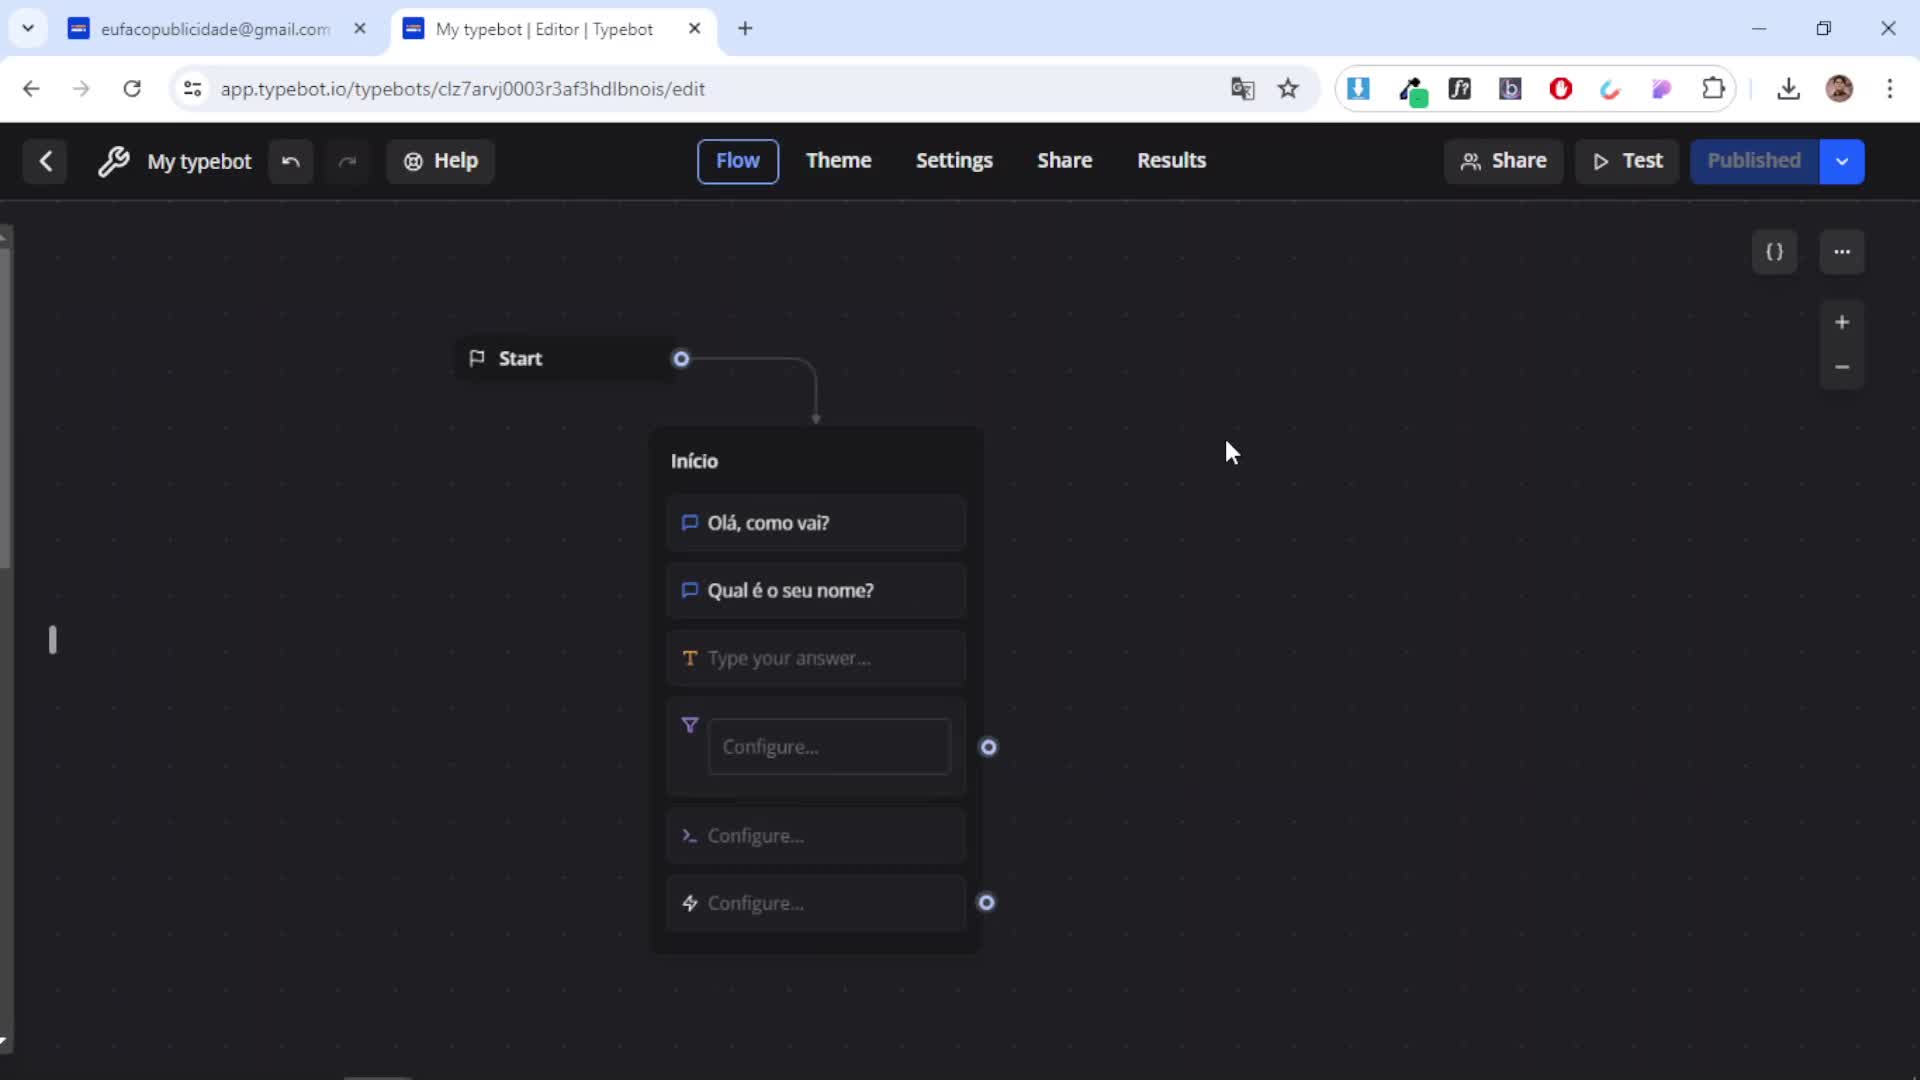Go back using the chevron-left editor button

point(45,161)
